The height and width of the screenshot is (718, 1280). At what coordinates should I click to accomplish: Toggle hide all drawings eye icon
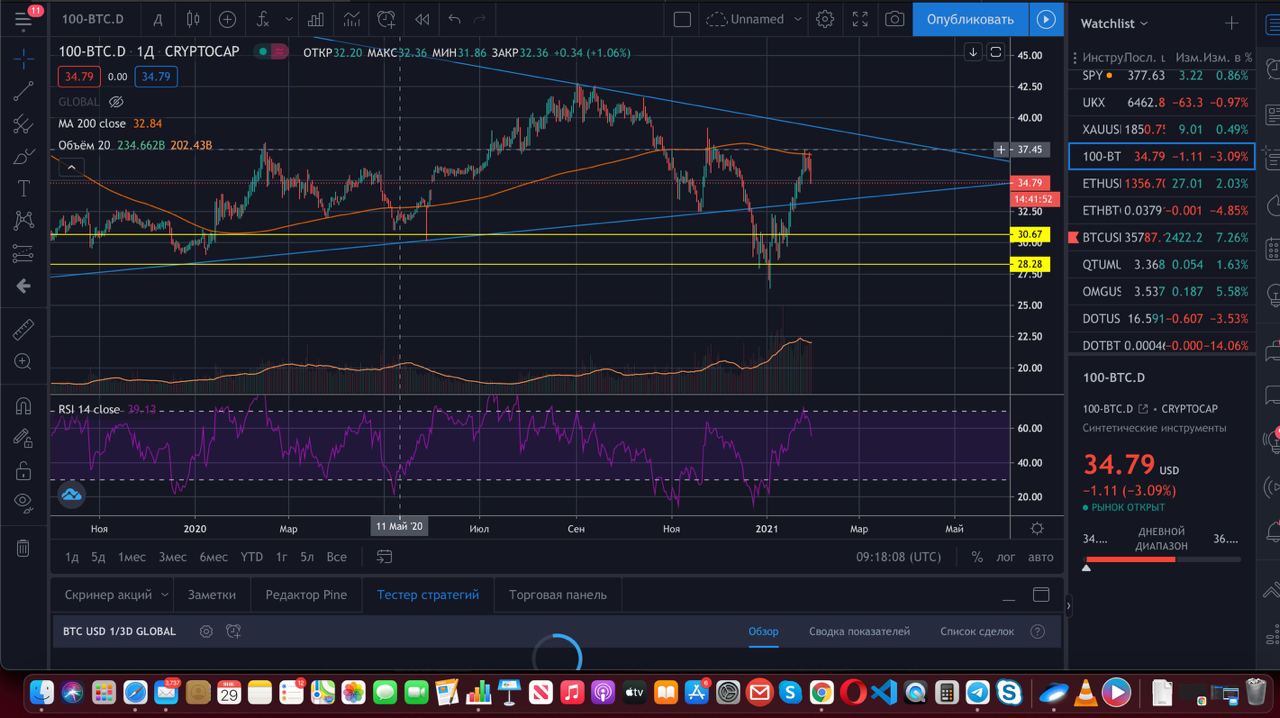point(23,502)
